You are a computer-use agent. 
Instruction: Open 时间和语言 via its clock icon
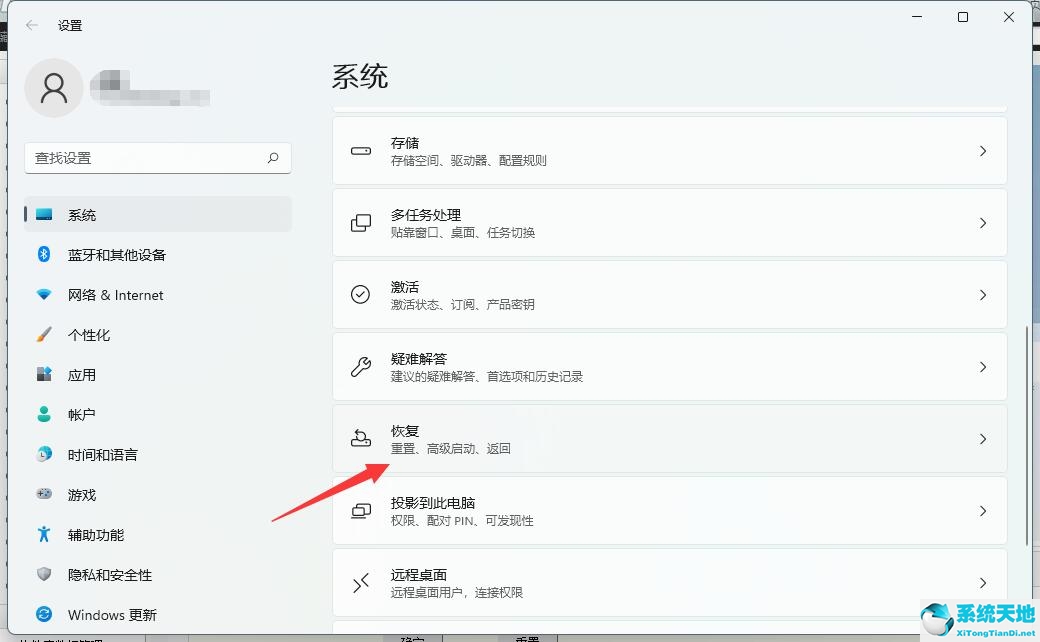click(42, 454)
